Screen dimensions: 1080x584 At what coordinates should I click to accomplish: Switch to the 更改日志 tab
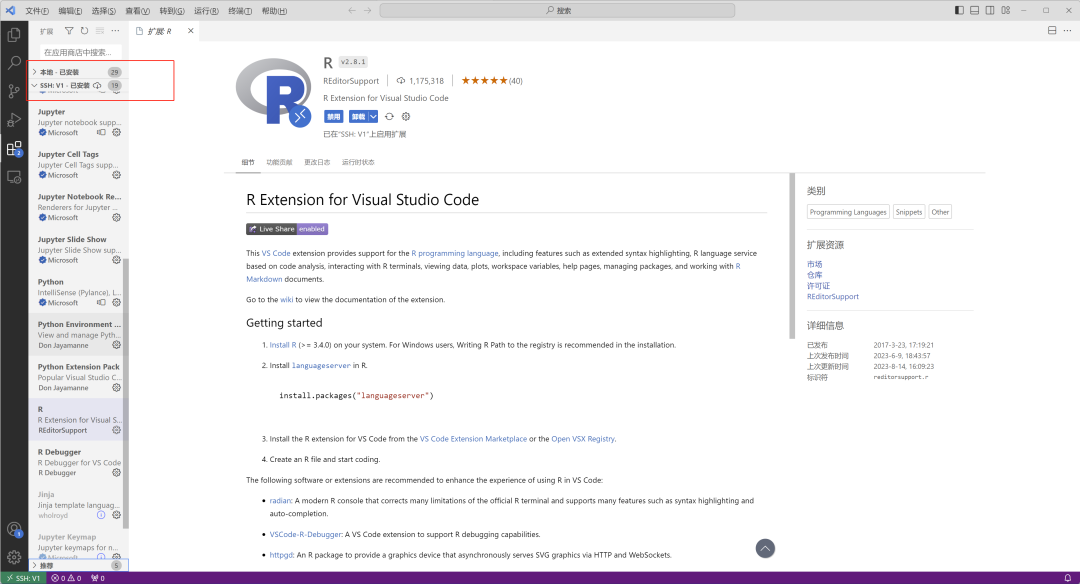317,163
